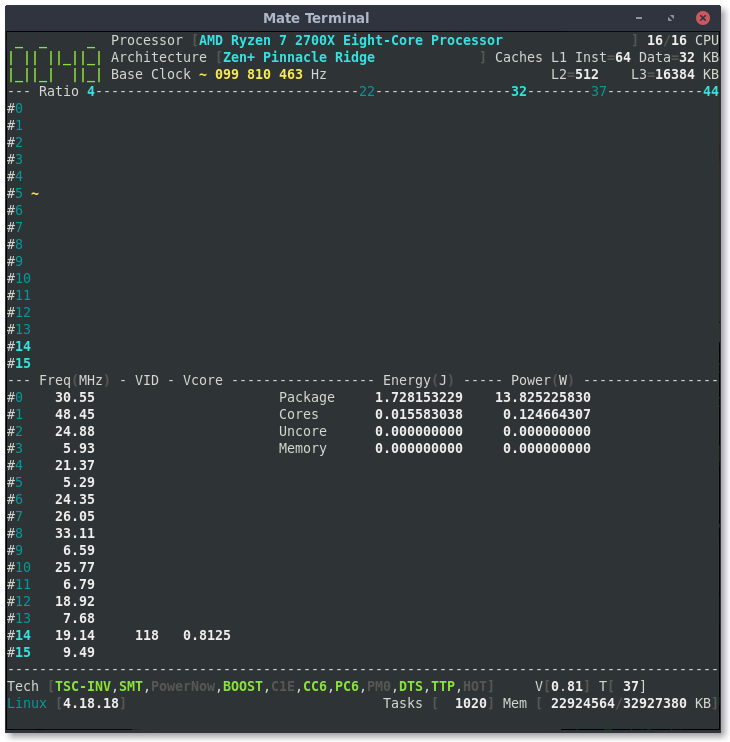
Task: Click frequency 19.14 for core #14
Action: pyautogui.click(x=75, y=636)
